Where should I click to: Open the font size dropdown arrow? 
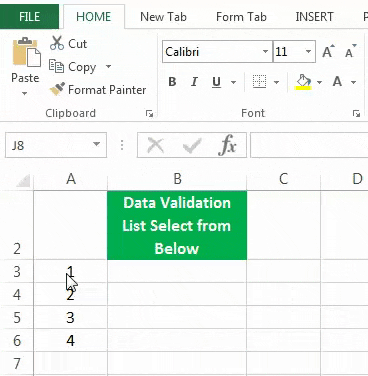[308, 52]
